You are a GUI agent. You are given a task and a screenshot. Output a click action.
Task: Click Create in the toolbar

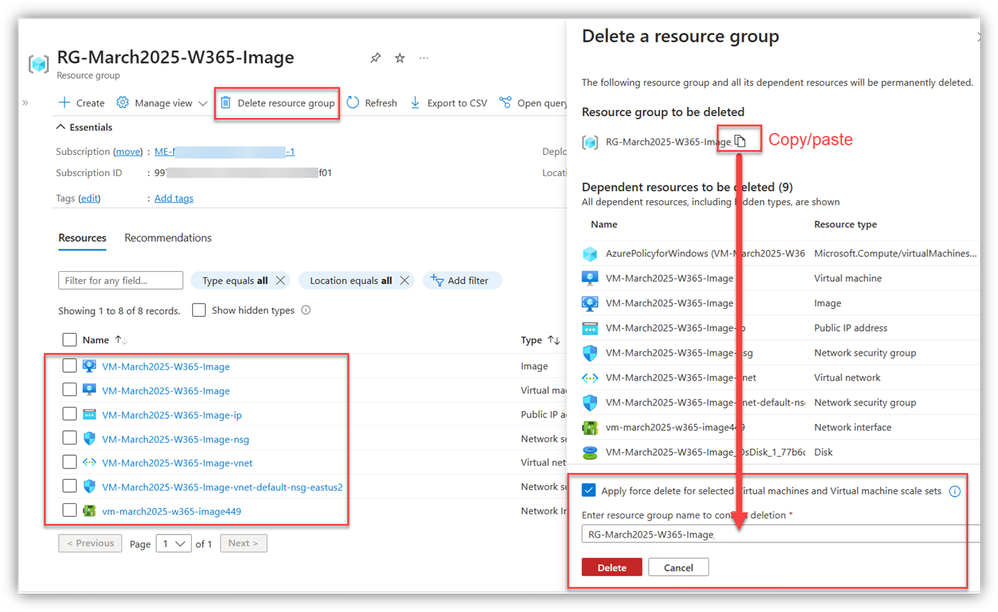click(x=81, y=103)
